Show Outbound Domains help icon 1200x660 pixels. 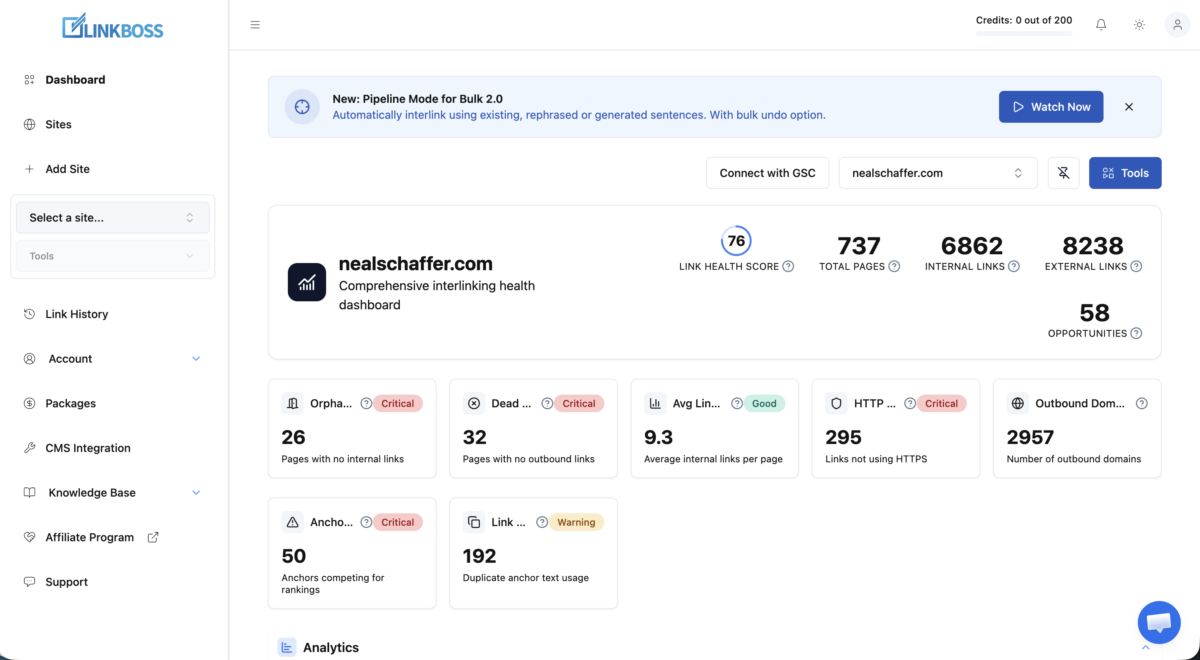(1142, 404)
